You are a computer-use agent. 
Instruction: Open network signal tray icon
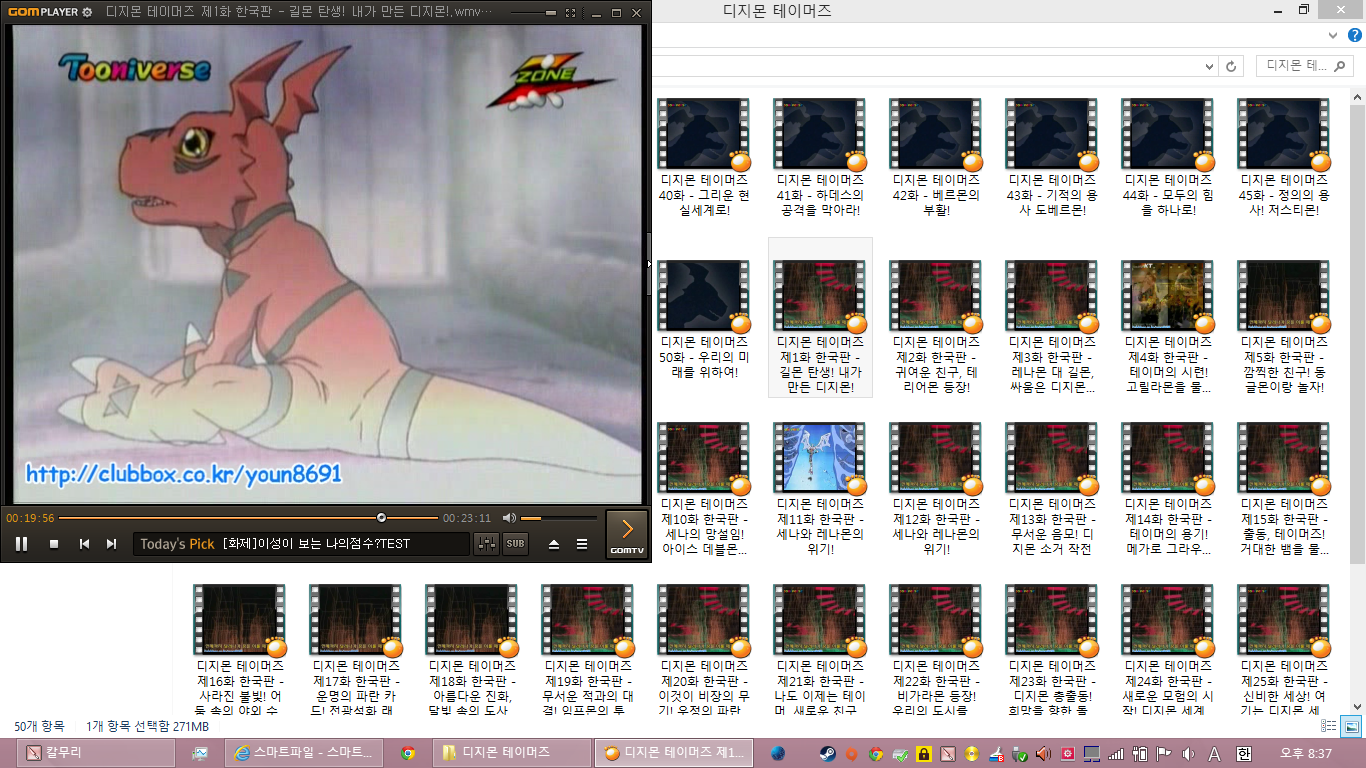[x=1116, y=753]
